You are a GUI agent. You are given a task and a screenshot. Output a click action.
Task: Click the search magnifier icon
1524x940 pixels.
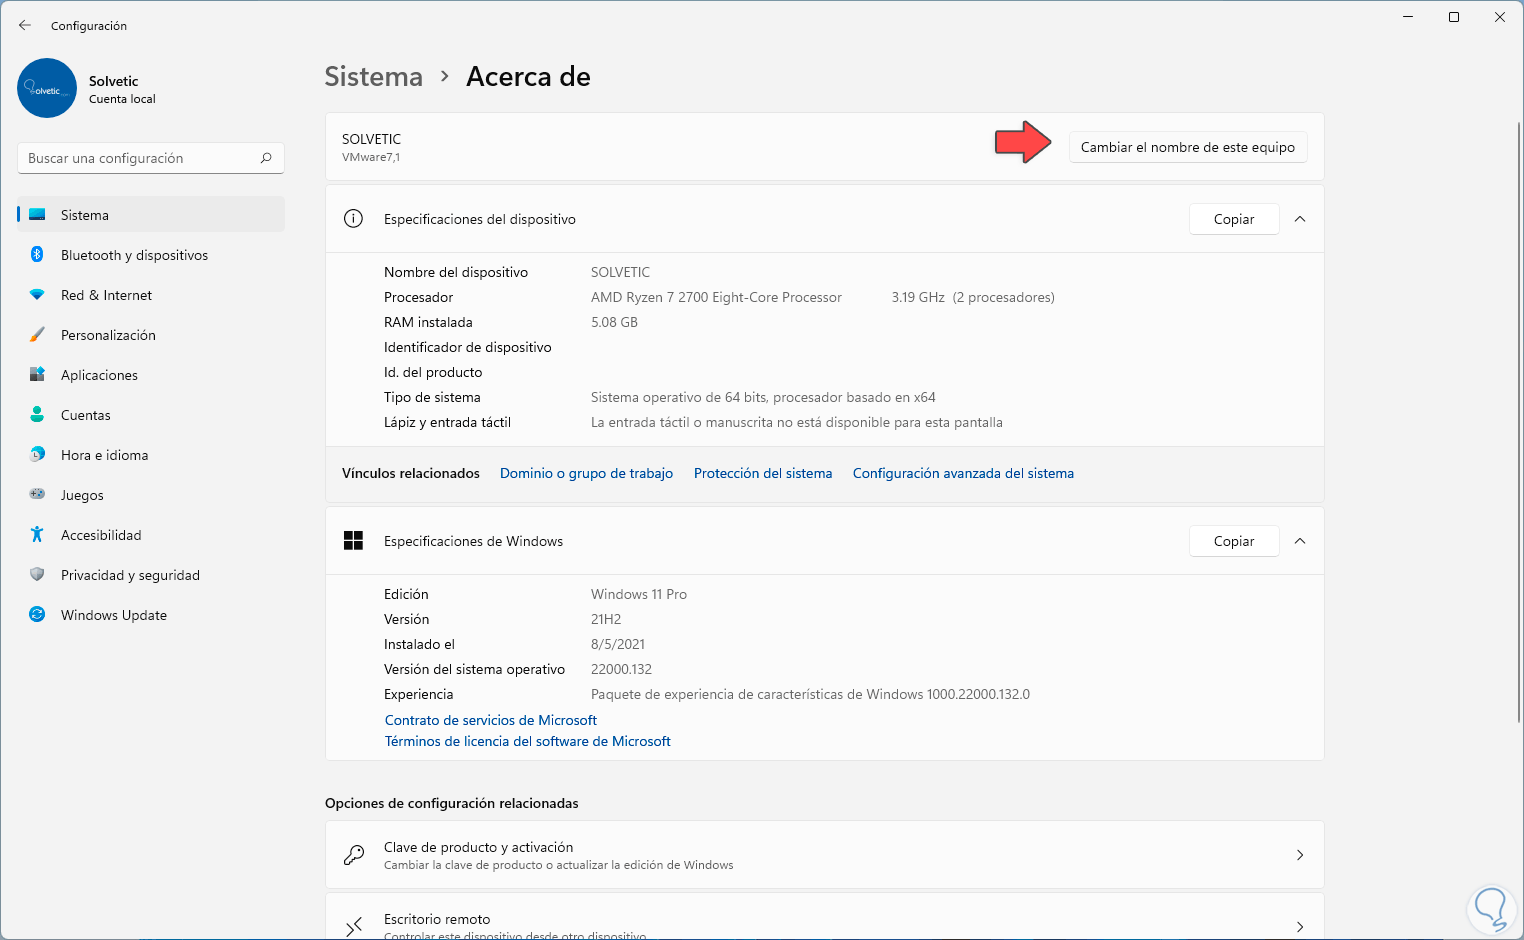266,158
